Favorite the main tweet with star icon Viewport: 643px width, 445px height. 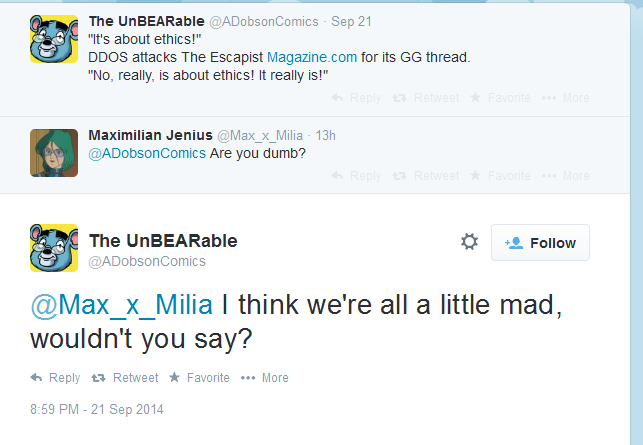(x=199, y=377)
